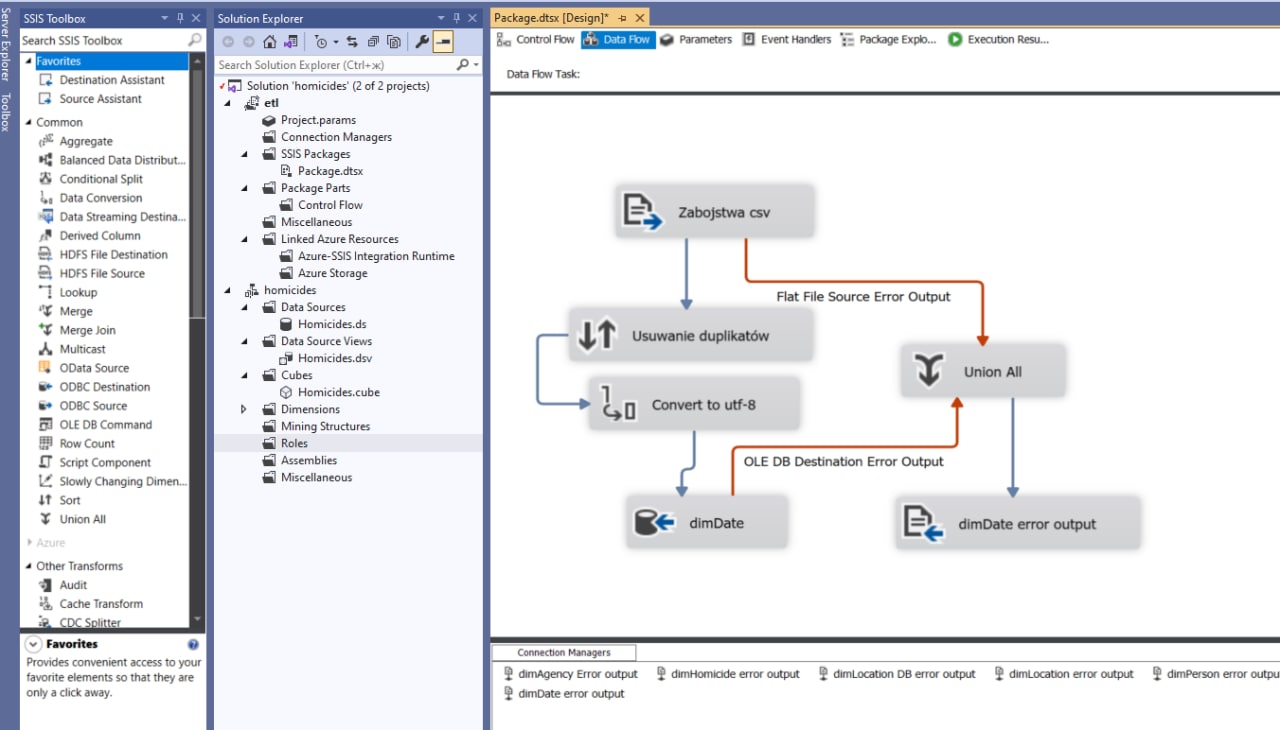The height and width of the screenshot is (730, 1280).
Task: Collapse the Other Transforms toolbox group
Action: click(28, 566)
